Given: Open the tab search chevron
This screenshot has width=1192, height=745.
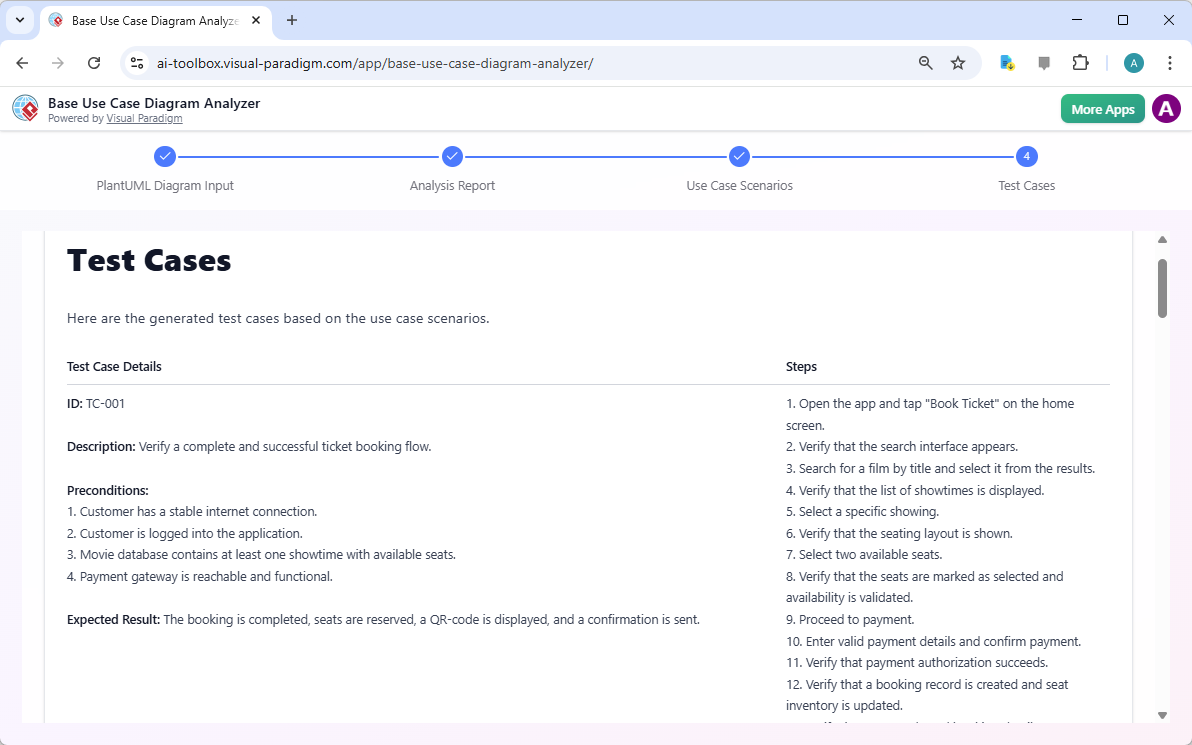Looking at the screenshot, I should [x=19, y=20].
